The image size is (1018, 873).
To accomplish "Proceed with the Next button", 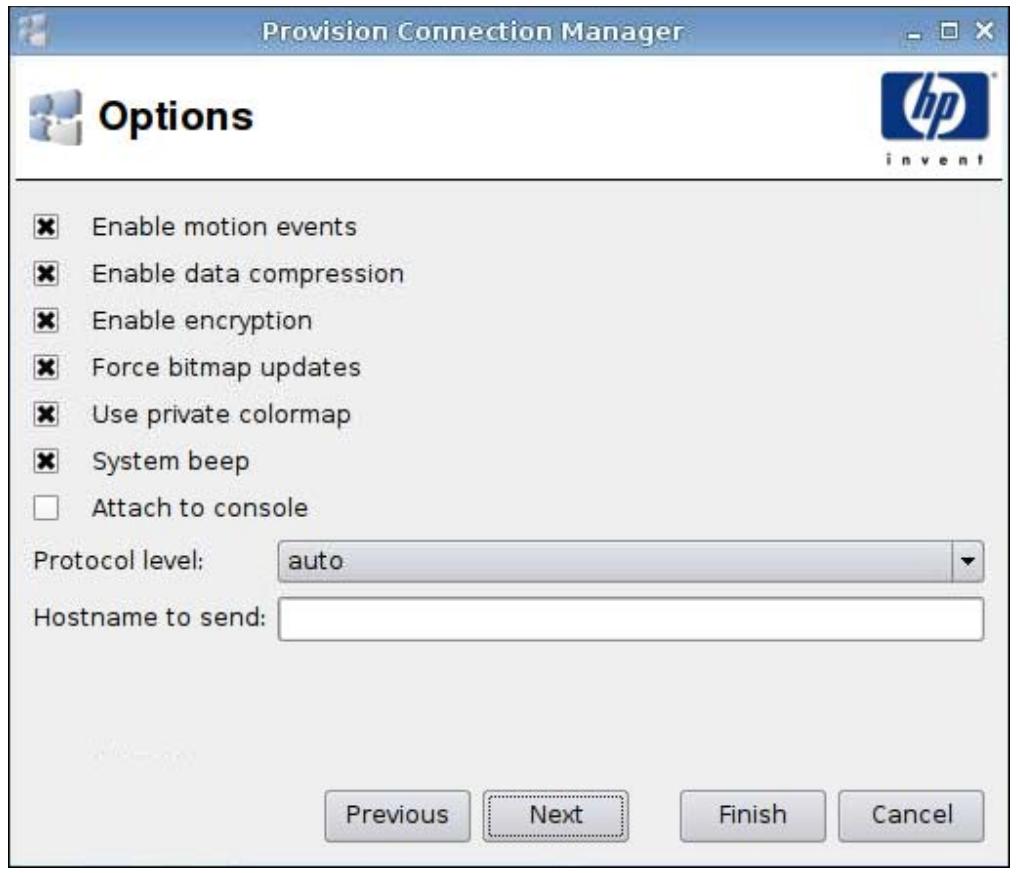I will (x=556, y=815).
